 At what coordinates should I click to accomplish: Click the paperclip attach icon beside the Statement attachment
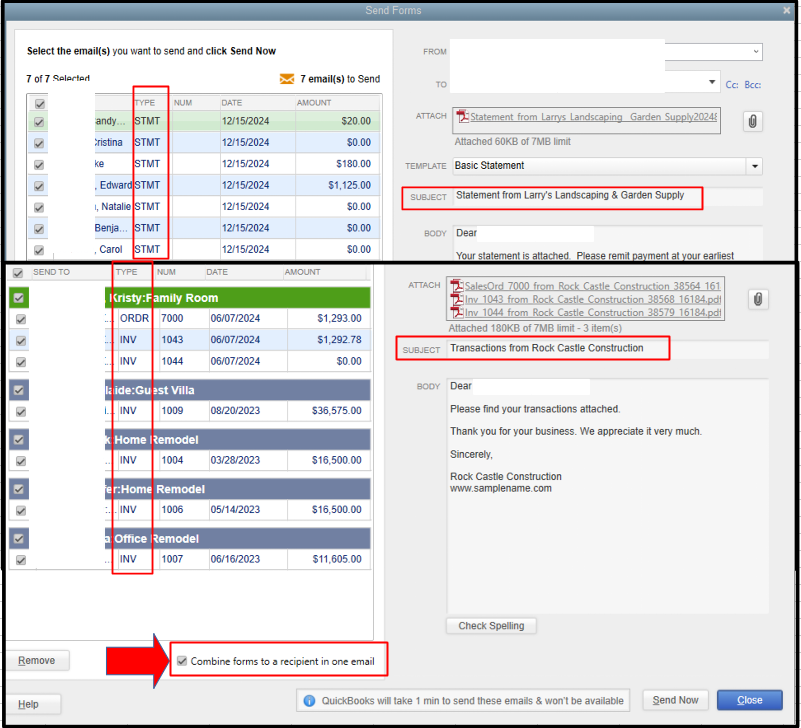click(752, 122)
